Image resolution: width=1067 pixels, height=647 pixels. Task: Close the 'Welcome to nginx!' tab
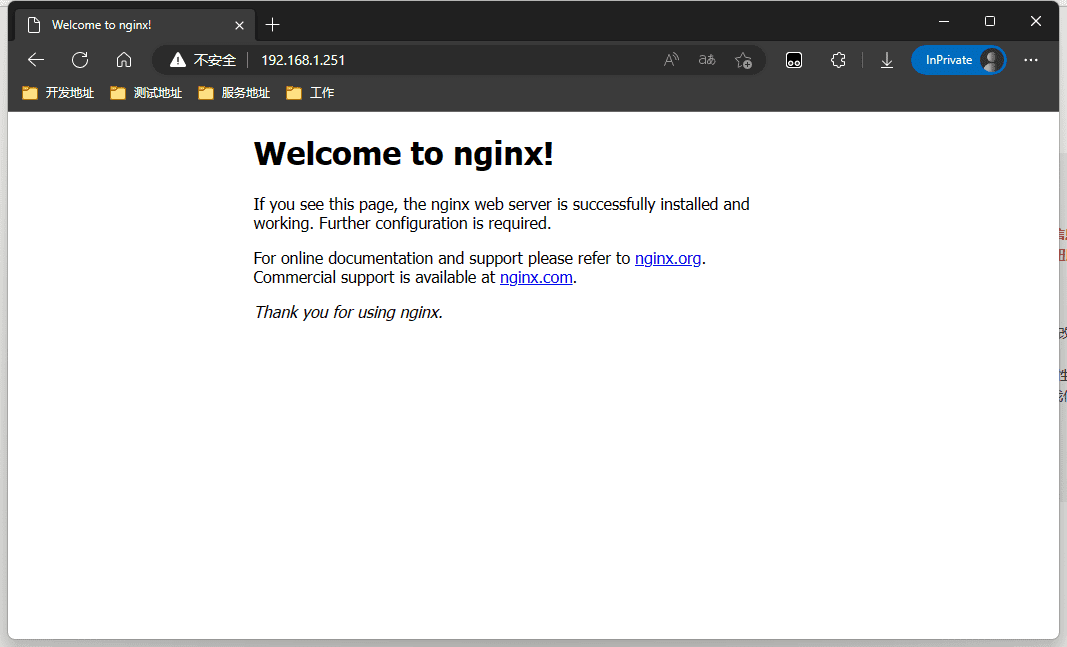pos(240,25)
